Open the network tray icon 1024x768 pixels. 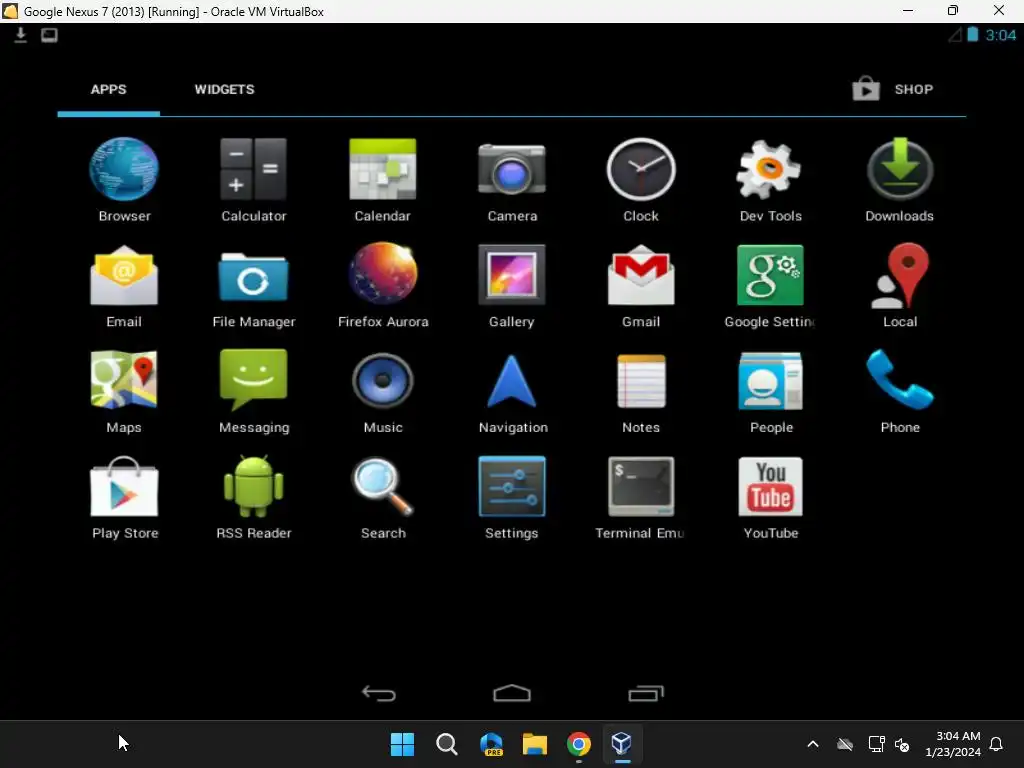(x=876, y=744)
